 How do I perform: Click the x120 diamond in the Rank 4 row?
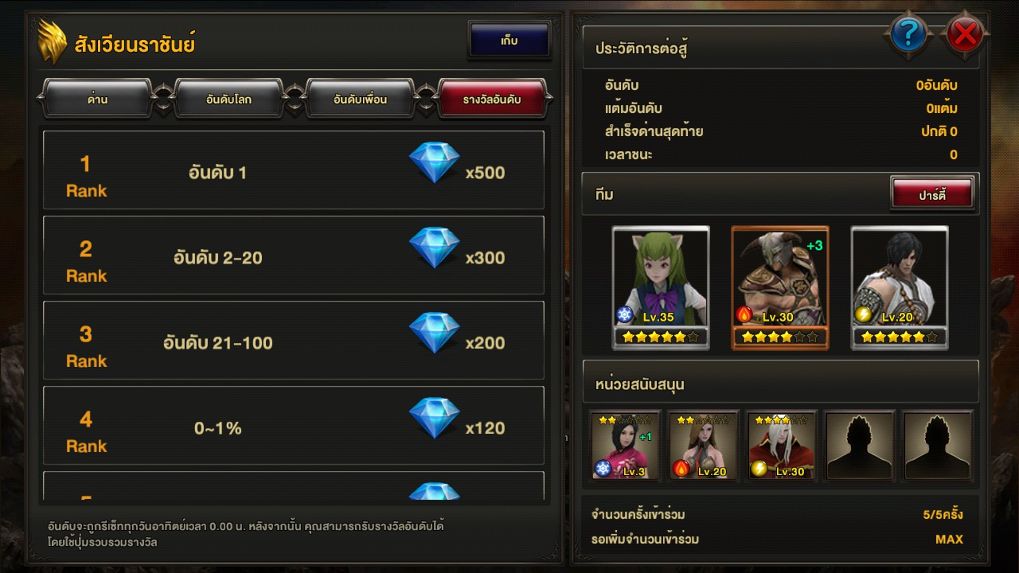tap(434, 418)
